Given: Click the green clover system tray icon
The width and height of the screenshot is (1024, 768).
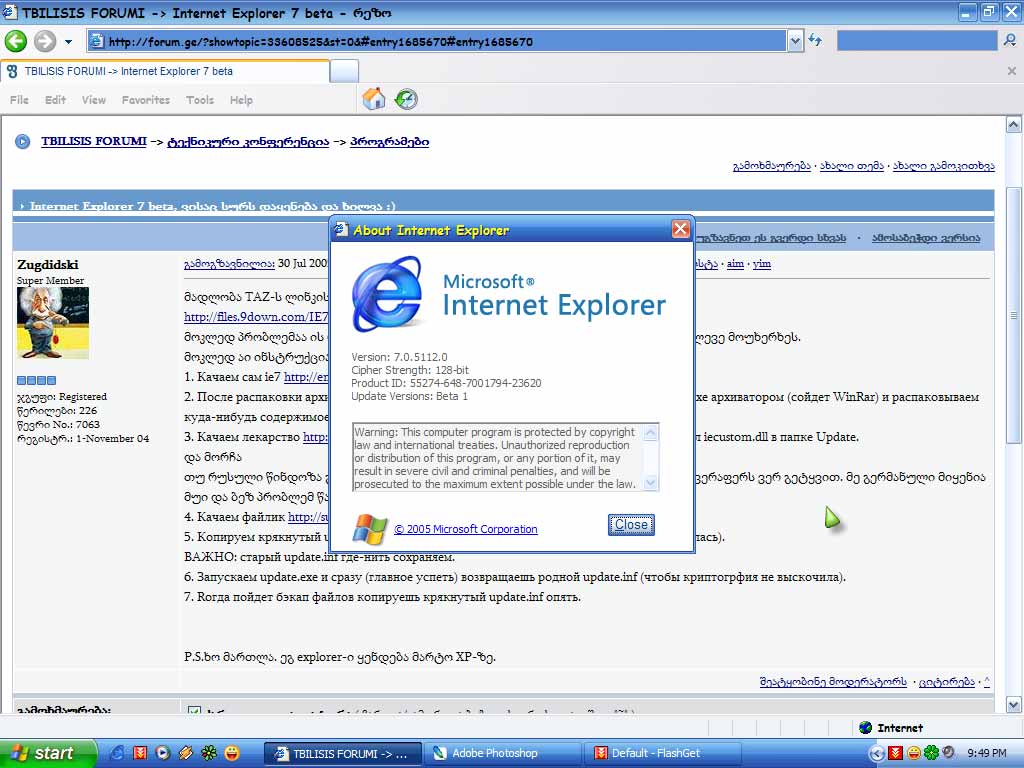Looking at the screenshot, I should click(x=931, y=754).
